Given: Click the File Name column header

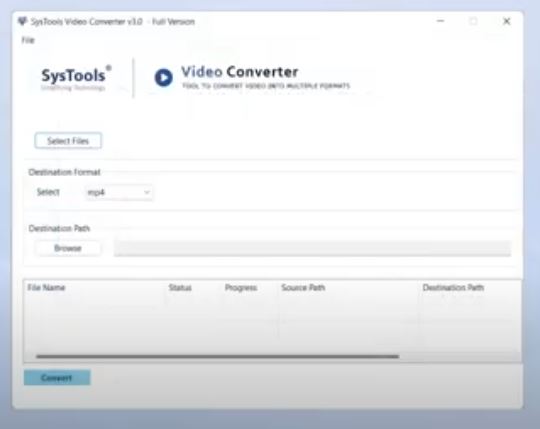Looking at the screenshot, I should (46, 287).
